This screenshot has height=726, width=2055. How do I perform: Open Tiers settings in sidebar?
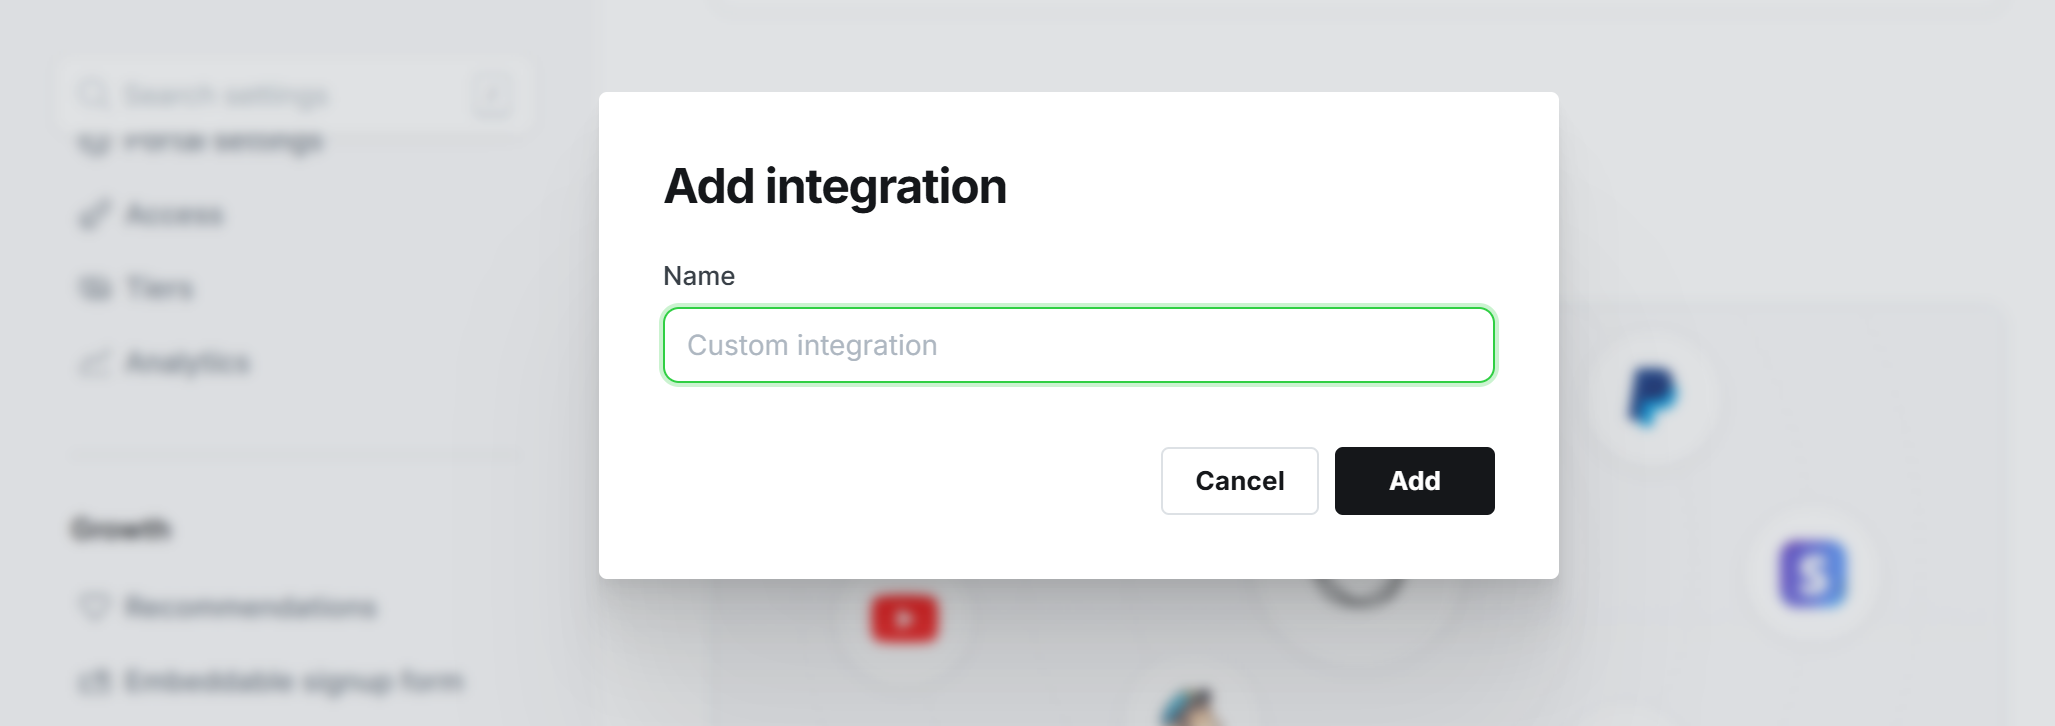click(162, 288)
